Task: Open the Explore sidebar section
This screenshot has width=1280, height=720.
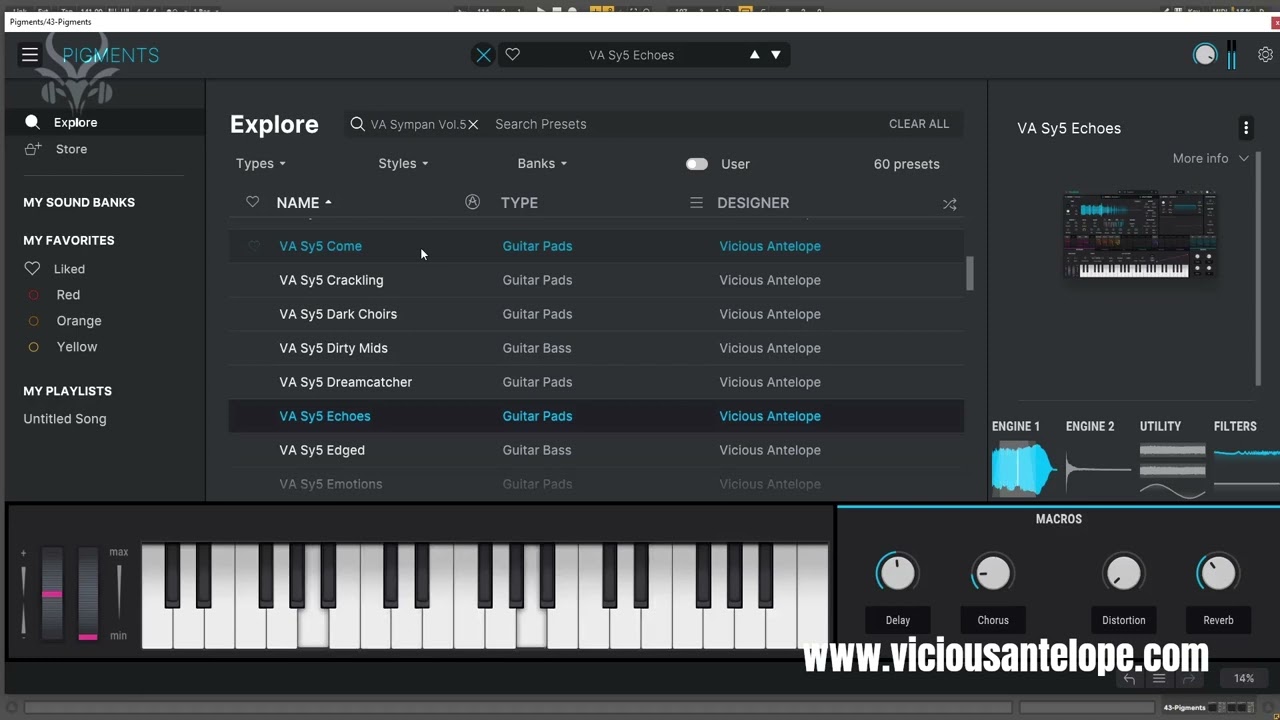Action: coord(105,122)
